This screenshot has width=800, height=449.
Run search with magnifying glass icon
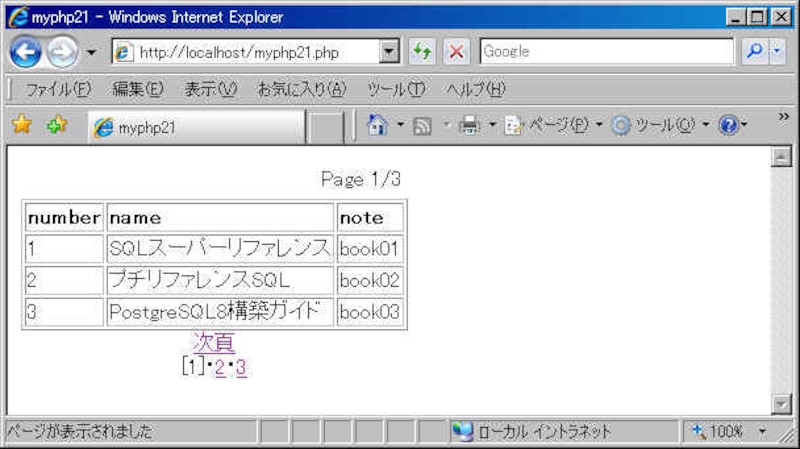(x=755, y=52)
